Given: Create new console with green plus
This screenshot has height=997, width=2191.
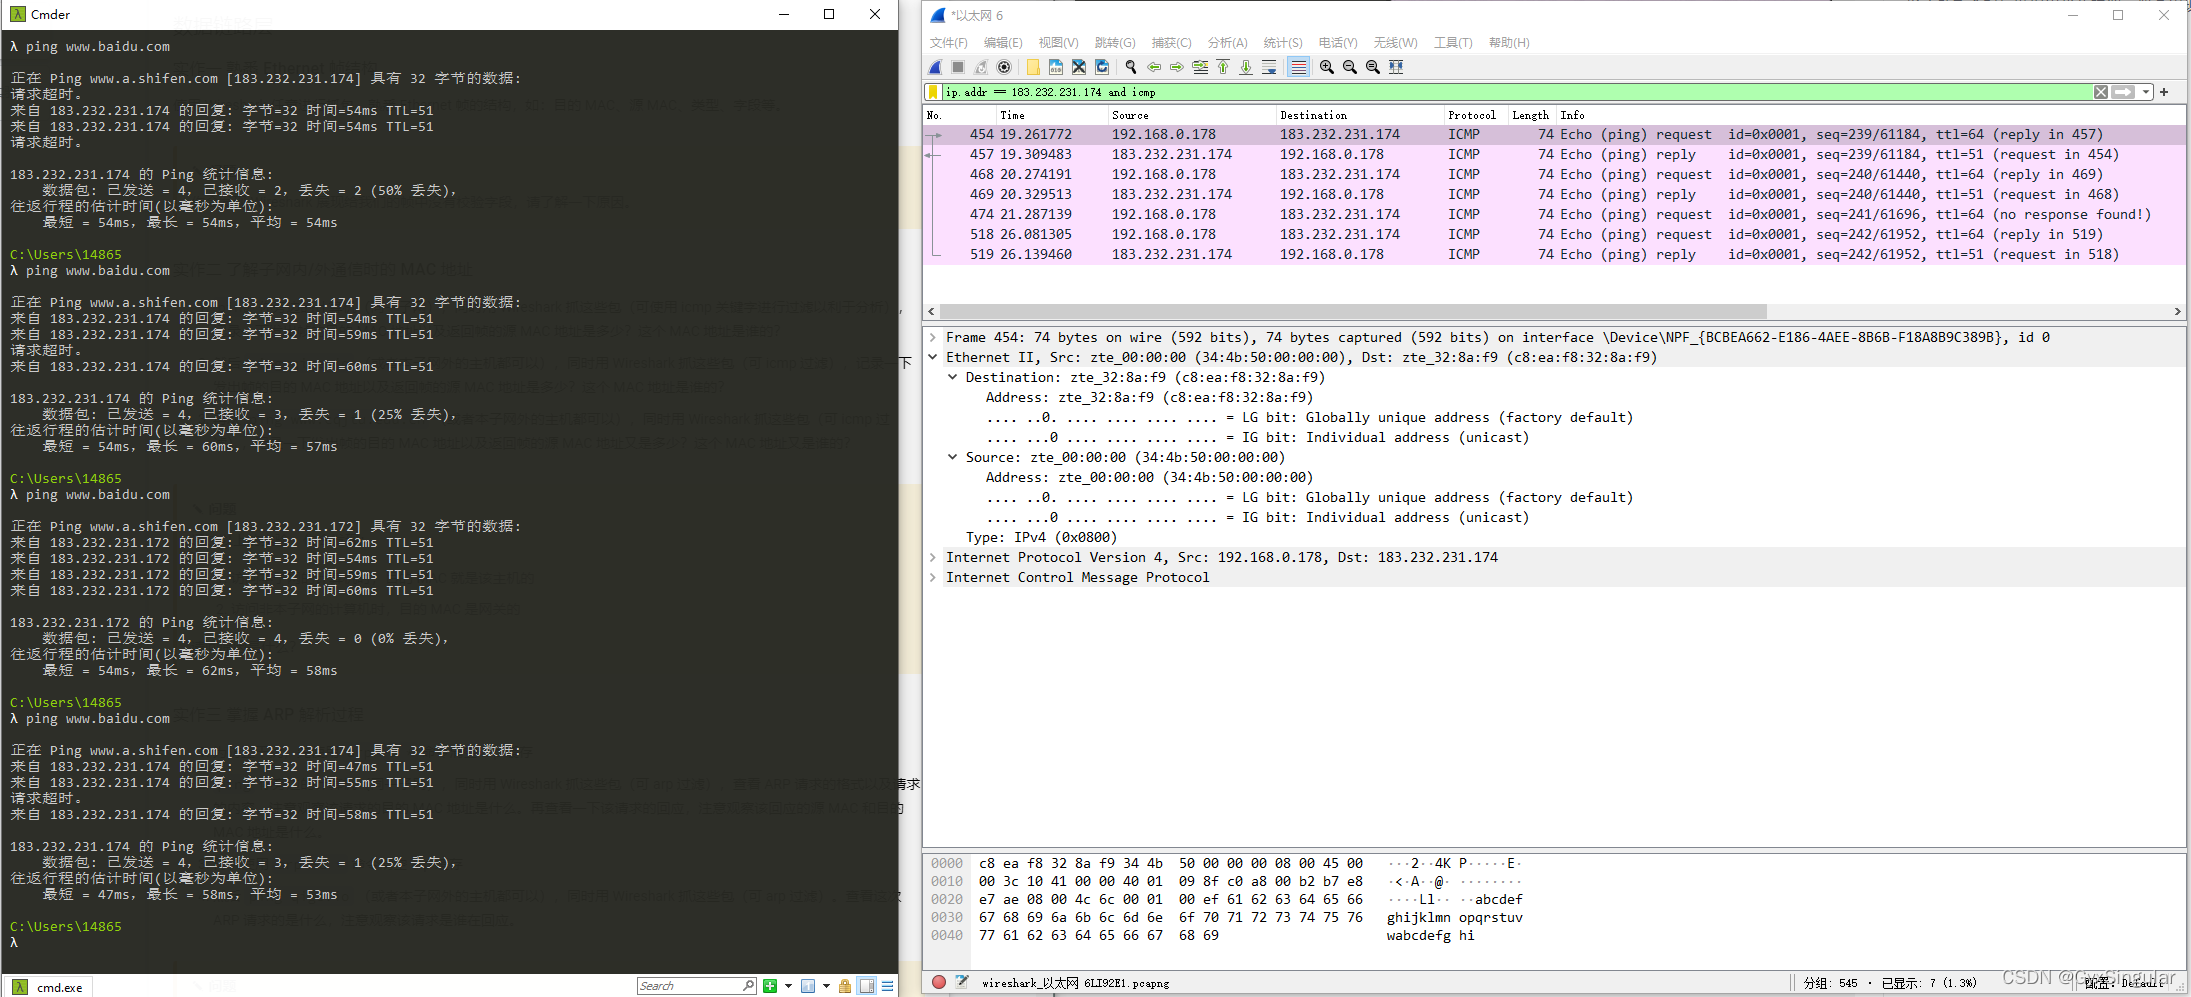Looking at the screenshot, I should coord(770,986).
